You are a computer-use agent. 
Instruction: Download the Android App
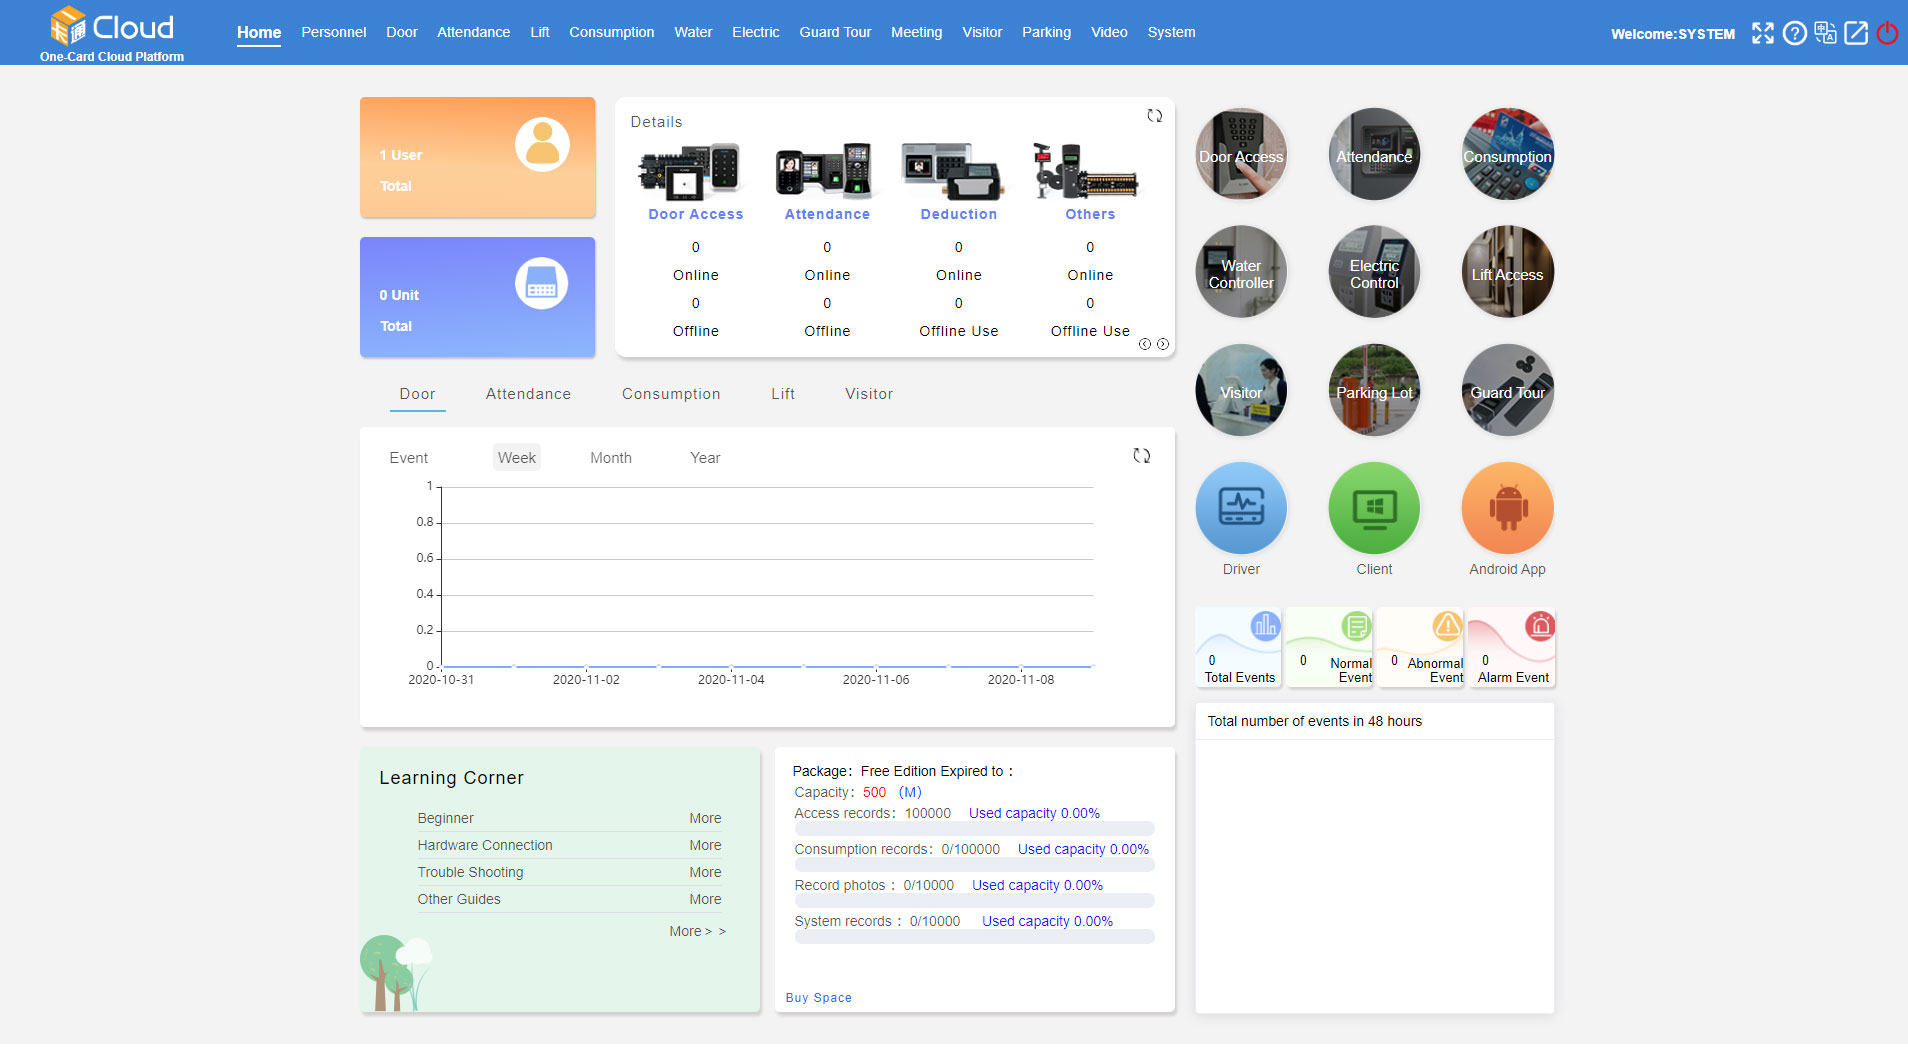pos(1507,509)
